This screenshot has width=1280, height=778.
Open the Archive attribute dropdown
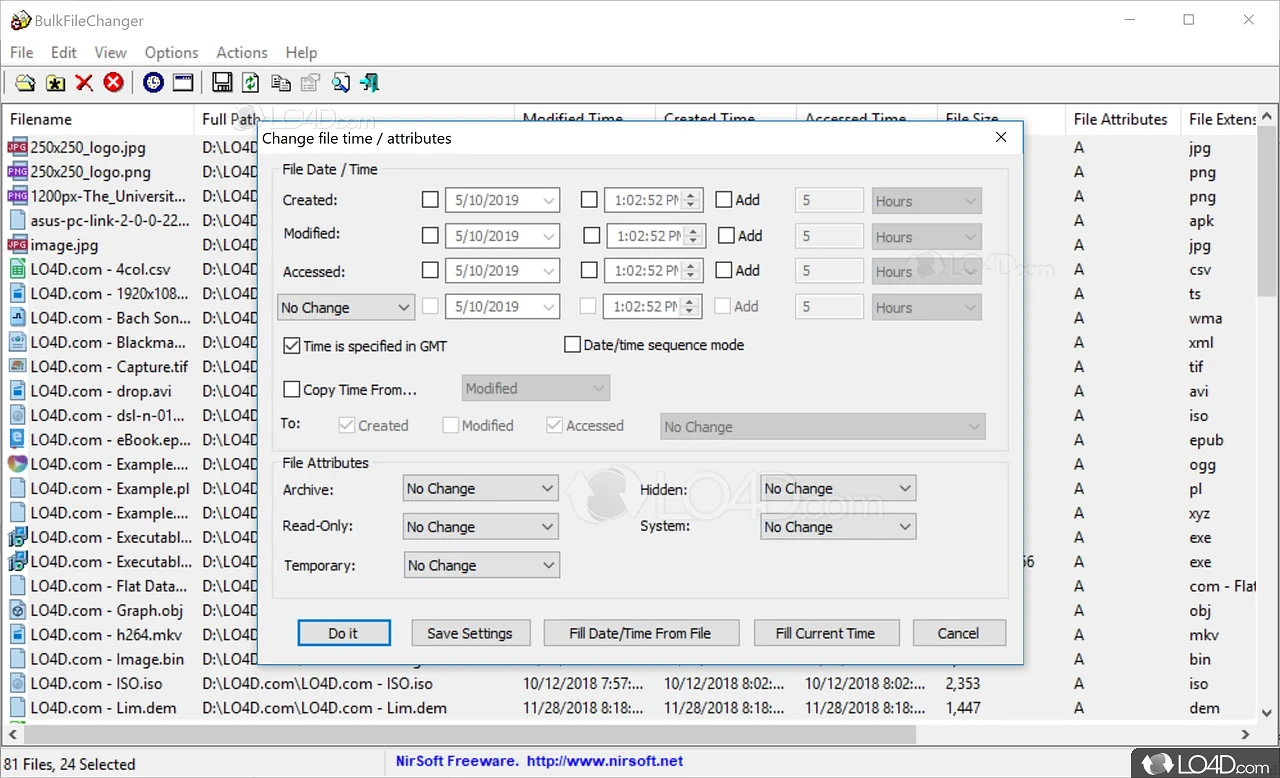[x=480, y=489]
